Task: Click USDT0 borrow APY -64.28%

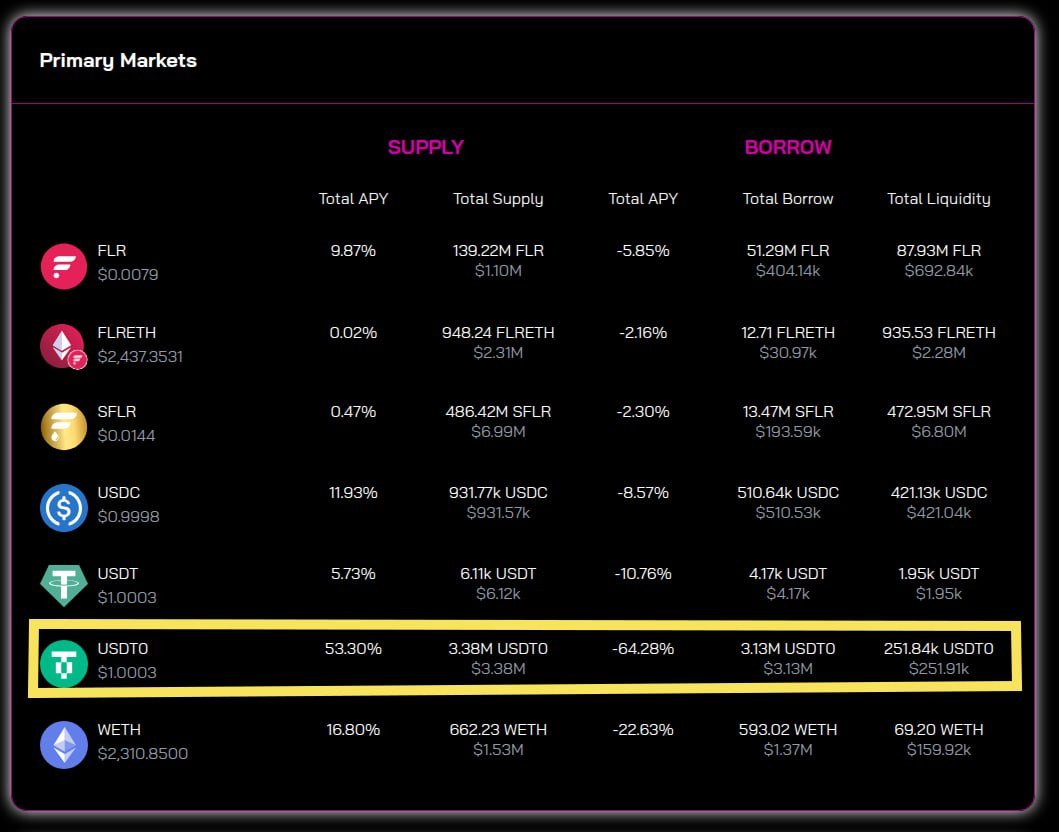Action: tap(643, 649)
